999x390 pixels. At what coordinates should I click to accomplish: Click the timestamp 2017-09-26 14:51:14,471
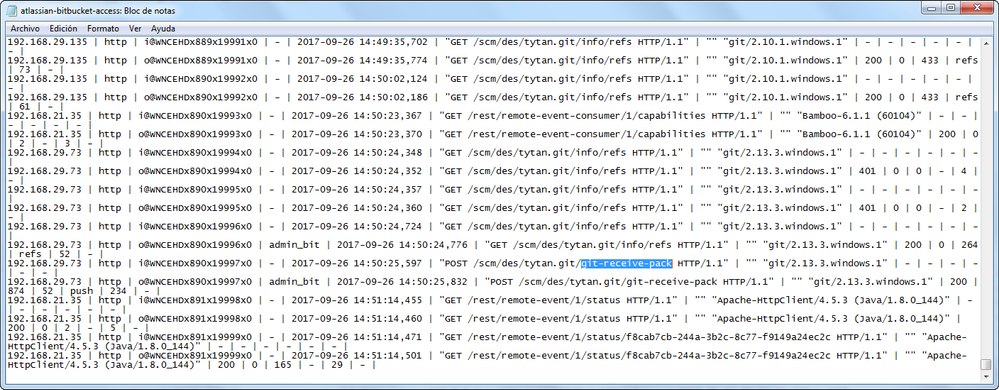tap(356, 337)
